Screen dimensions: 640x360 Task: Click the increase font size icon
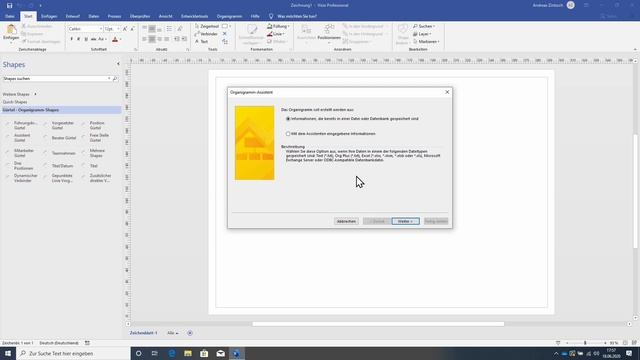tap(125, 29)
